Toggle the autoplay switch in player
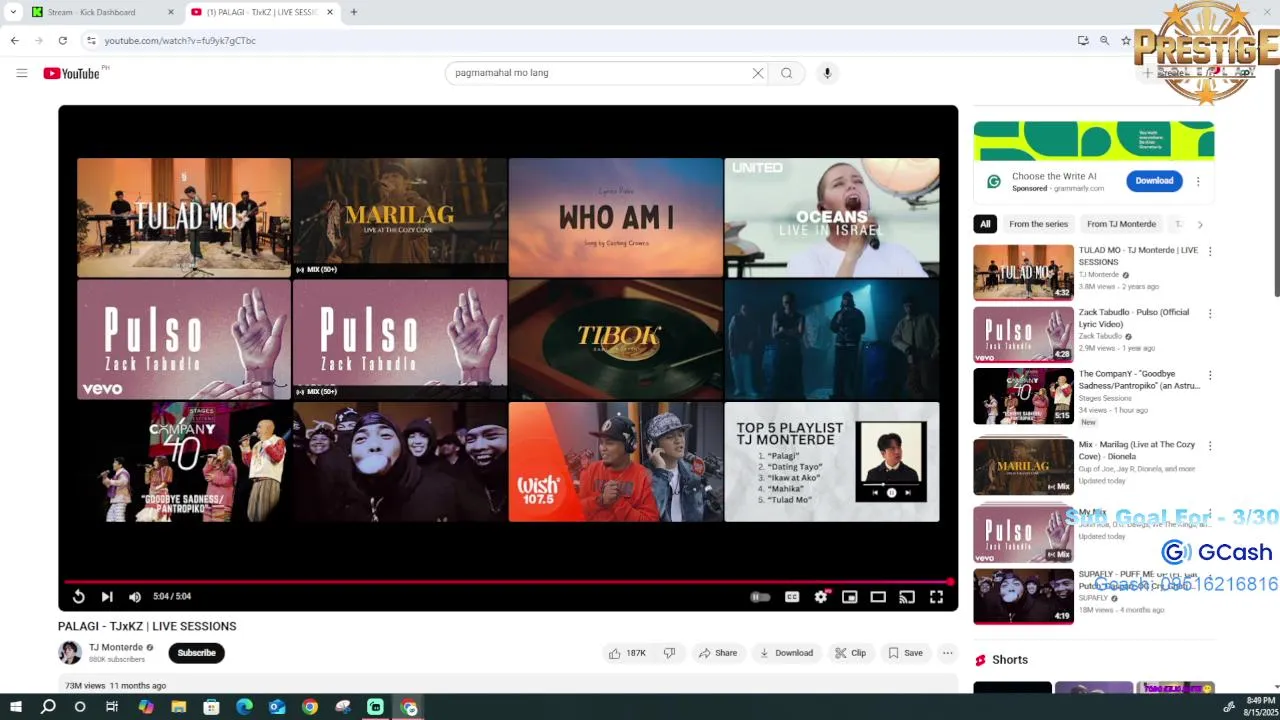1280x720 pixels. point(760,597)
